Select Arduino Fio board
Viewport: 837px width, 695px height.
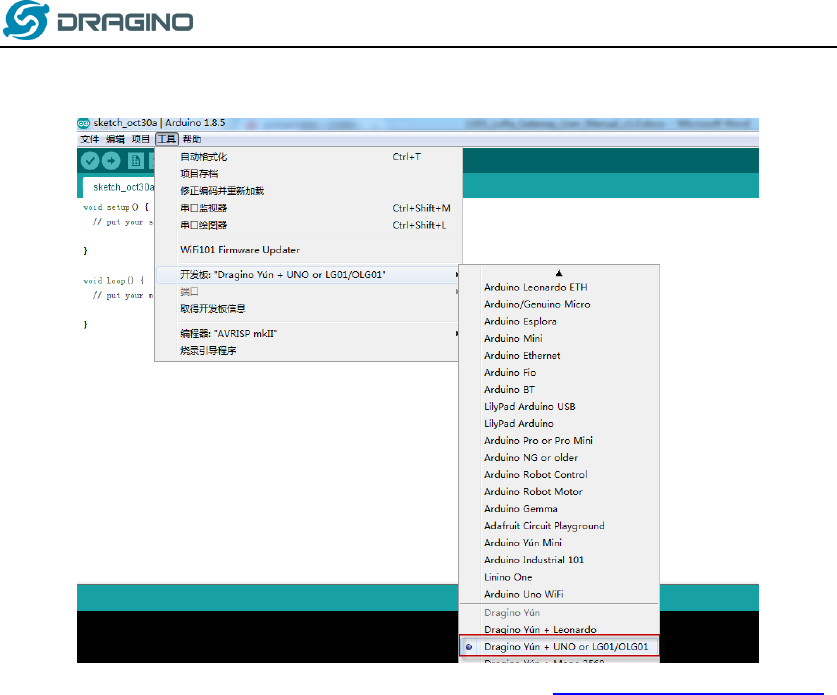click(x=559, y=373)
